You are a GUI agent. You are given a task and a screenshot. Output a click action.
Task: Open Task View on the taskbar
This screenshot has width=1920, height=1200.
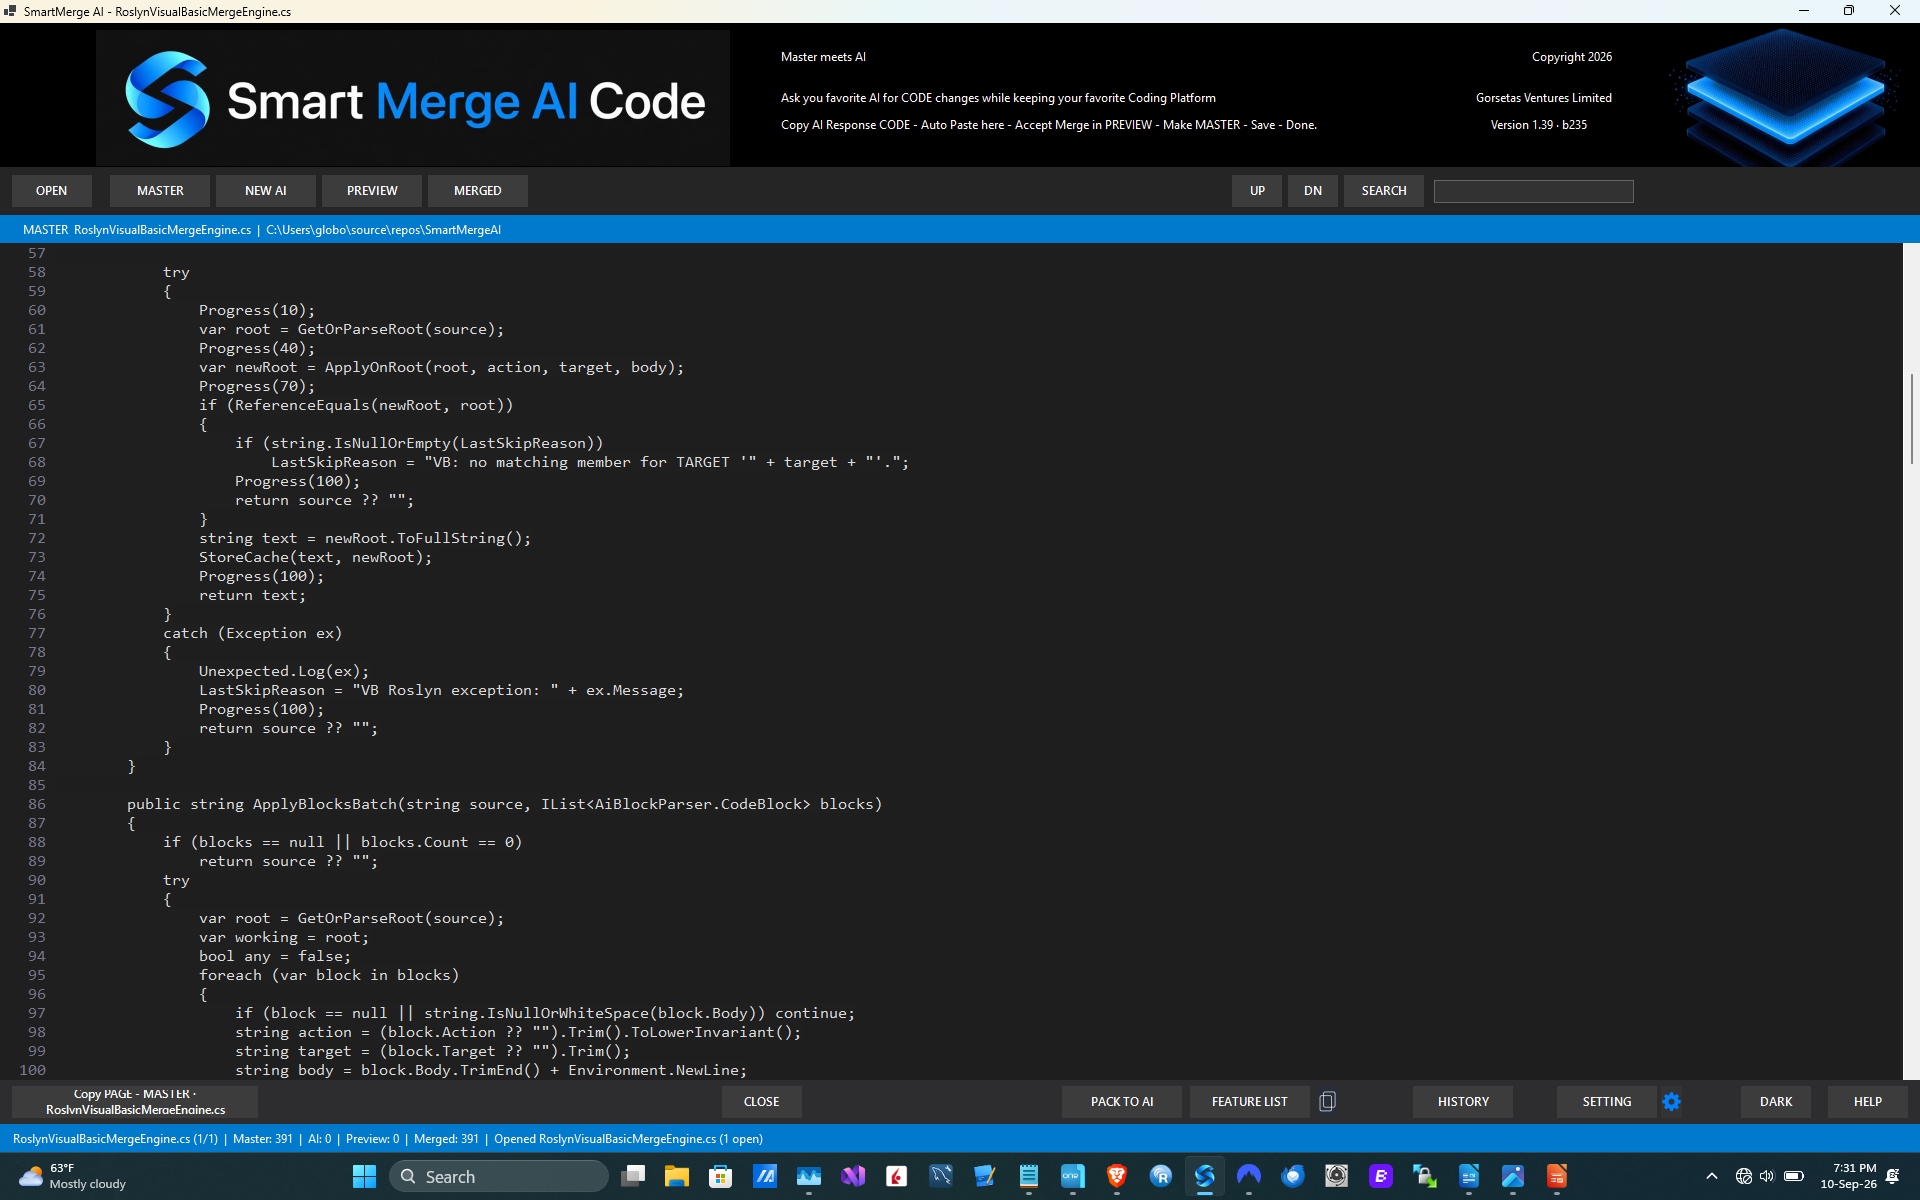[x=633, y=1176]
